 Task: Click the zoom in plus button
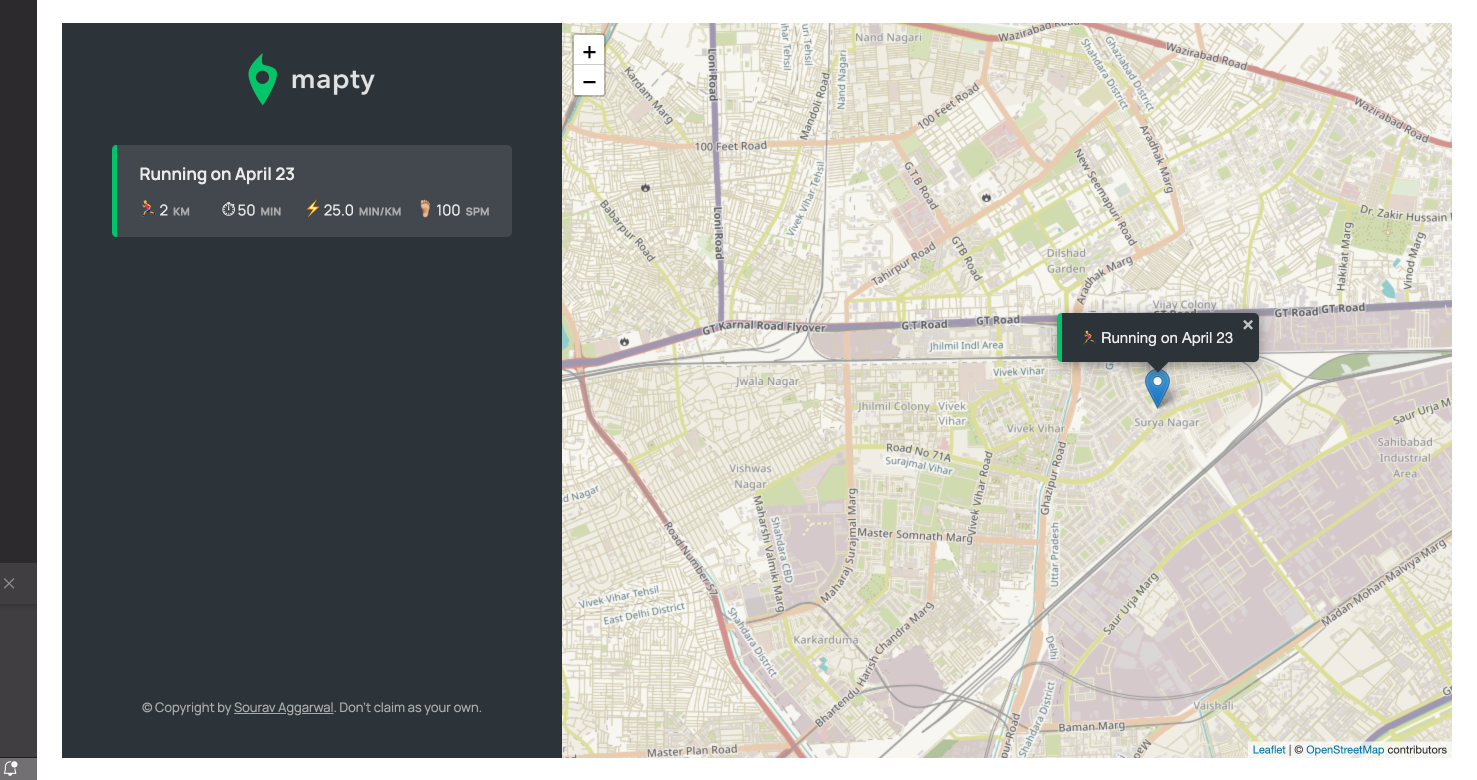click(x=589, y=52)
